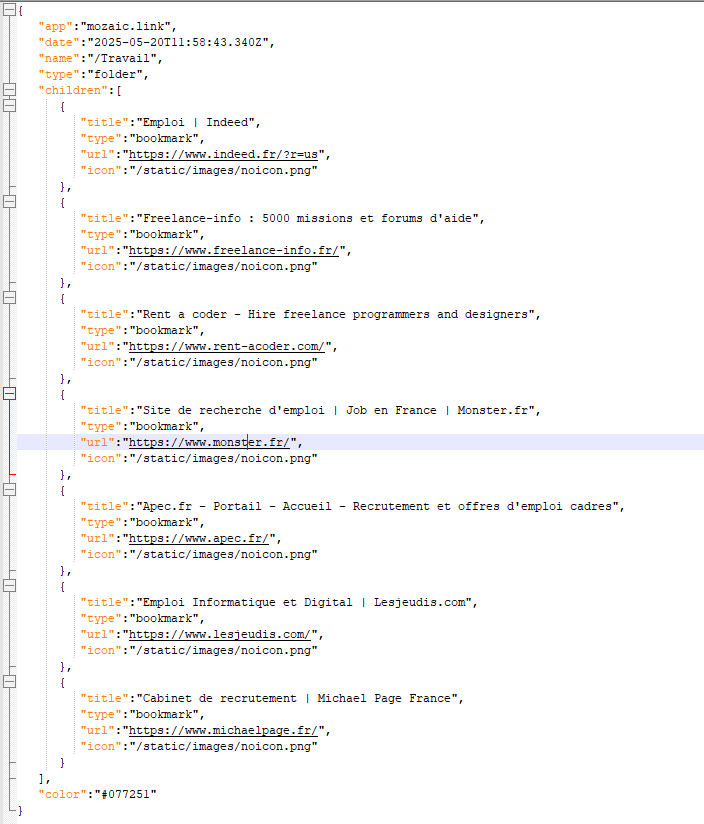Open the rent-acoder.com URL link

coord(227,346)
